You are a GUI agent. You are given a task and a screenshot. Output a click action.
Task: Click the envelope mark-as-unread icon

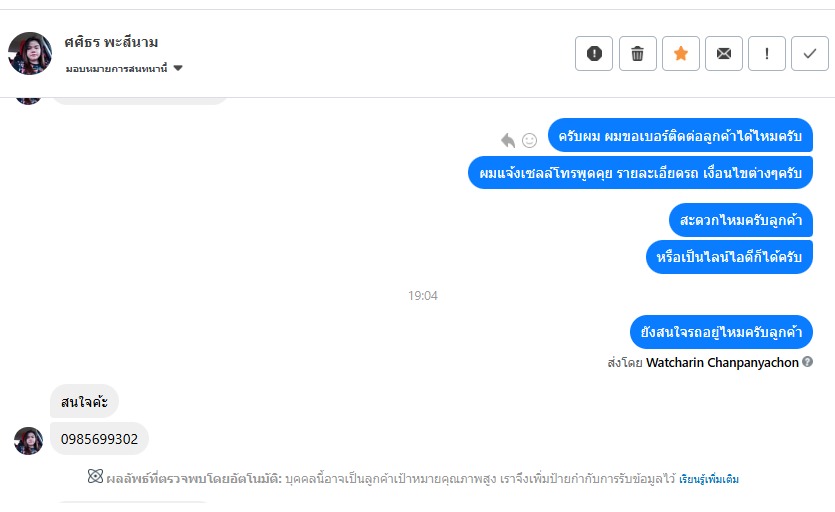pos(724,54)
